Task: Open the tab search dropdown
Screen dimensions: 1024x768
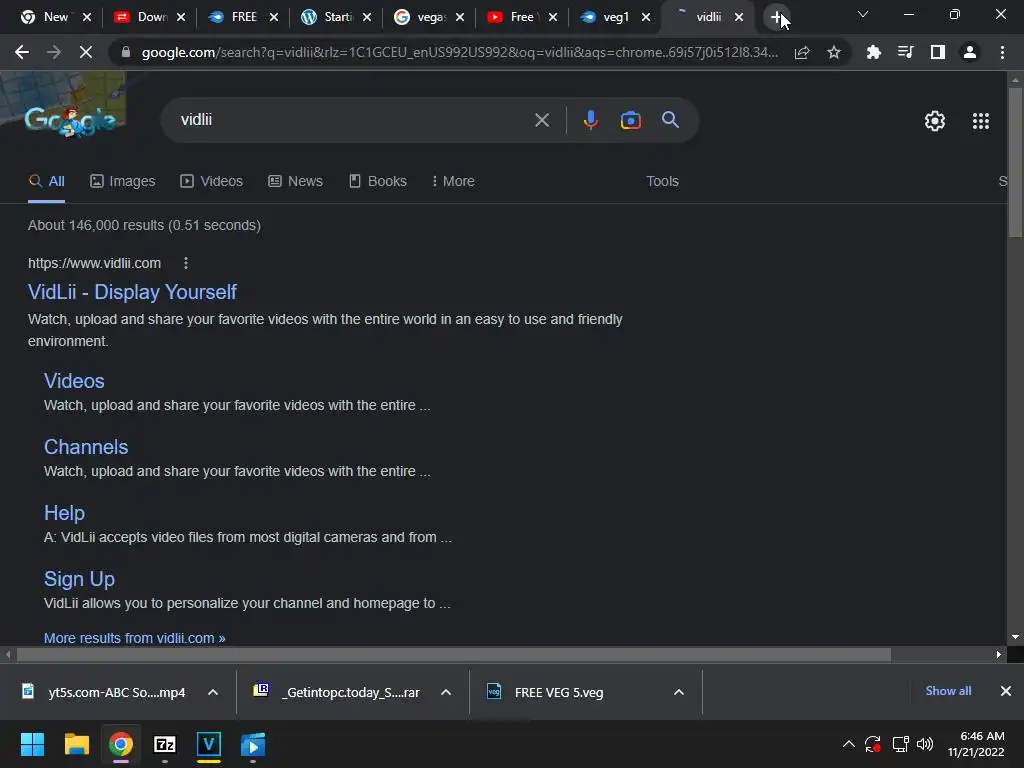Action: 862,14
